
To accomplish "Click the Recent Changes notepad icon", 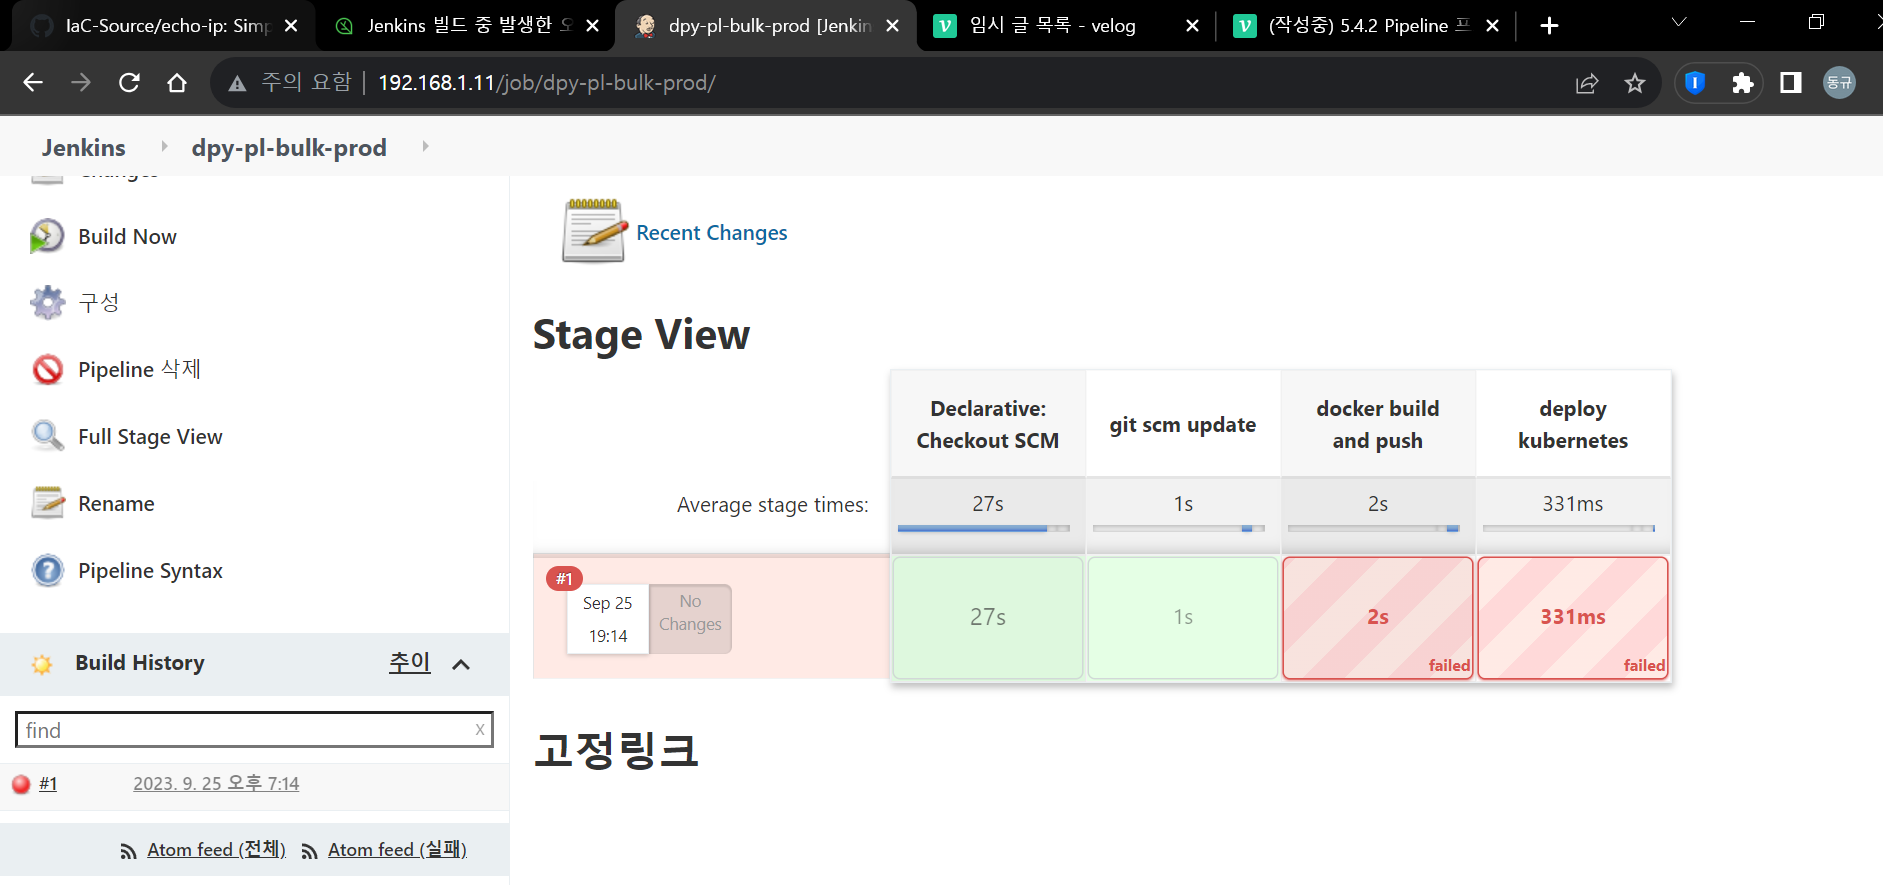I will tap(594, 231).
